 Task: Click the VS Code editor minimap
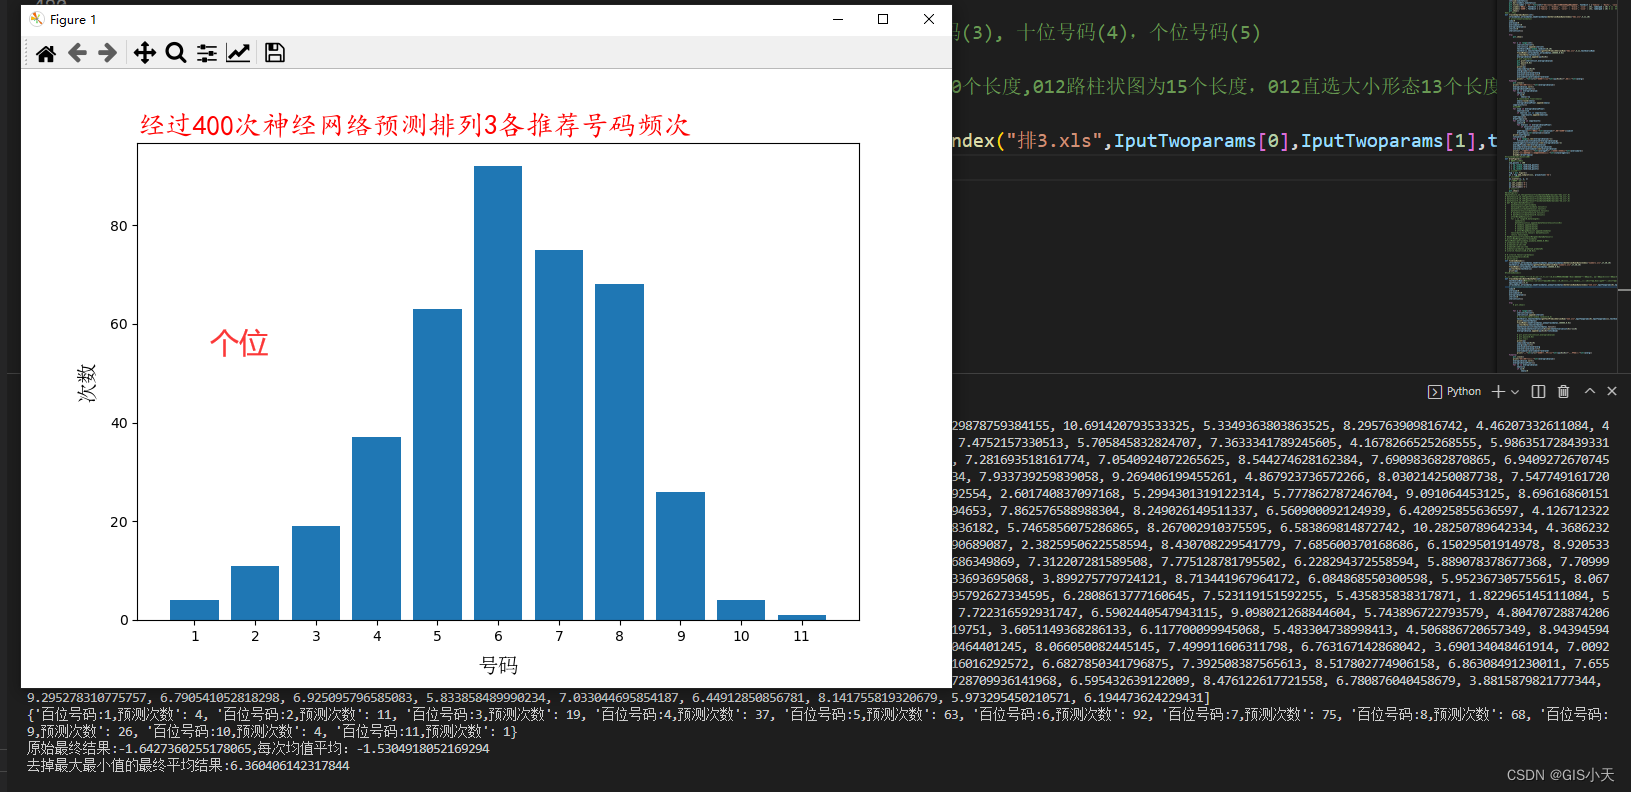(x=1561, y=185)
